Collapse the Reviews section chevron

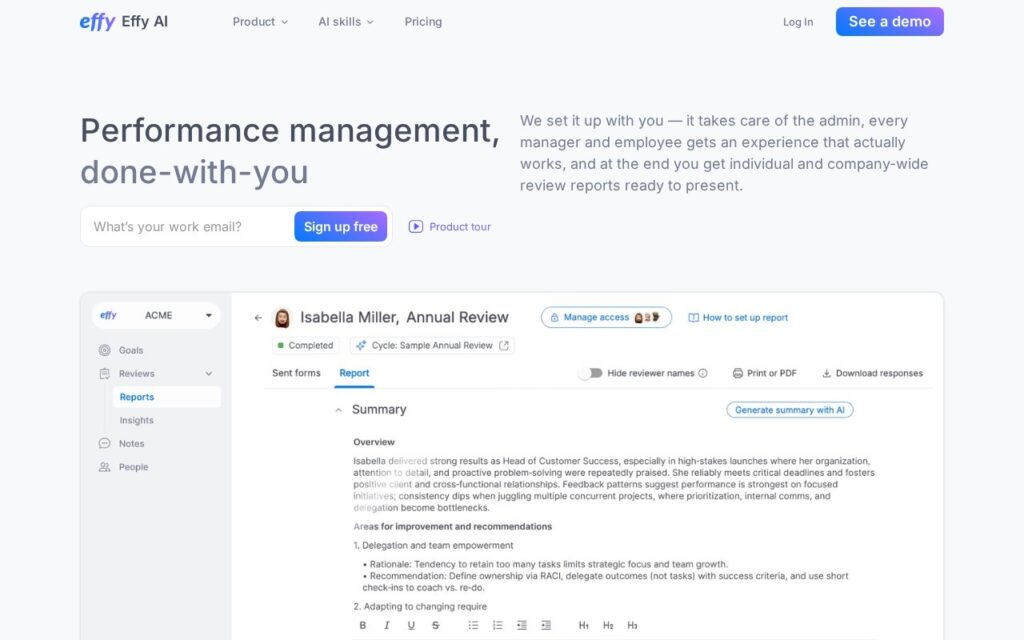tap(208, 374)
